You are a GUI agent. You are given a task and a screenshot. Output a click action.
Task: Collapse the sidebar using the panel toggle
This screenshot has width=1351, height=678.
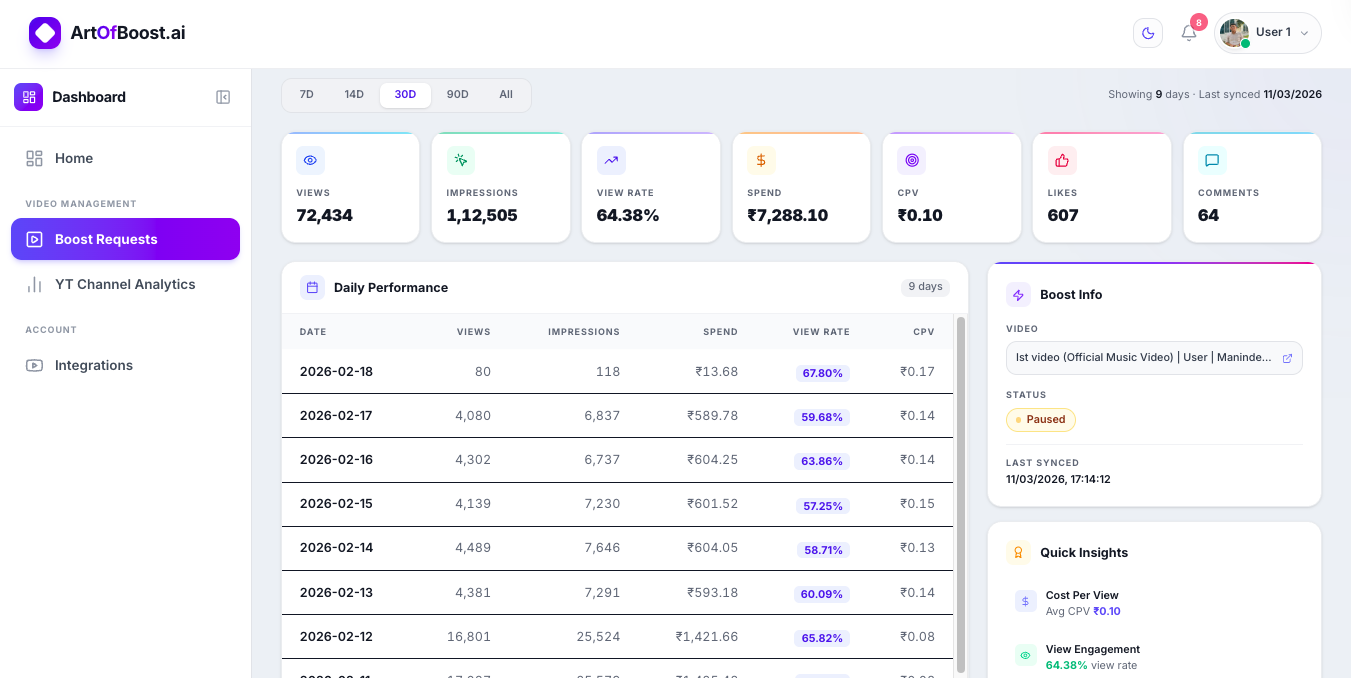point(222,96)
